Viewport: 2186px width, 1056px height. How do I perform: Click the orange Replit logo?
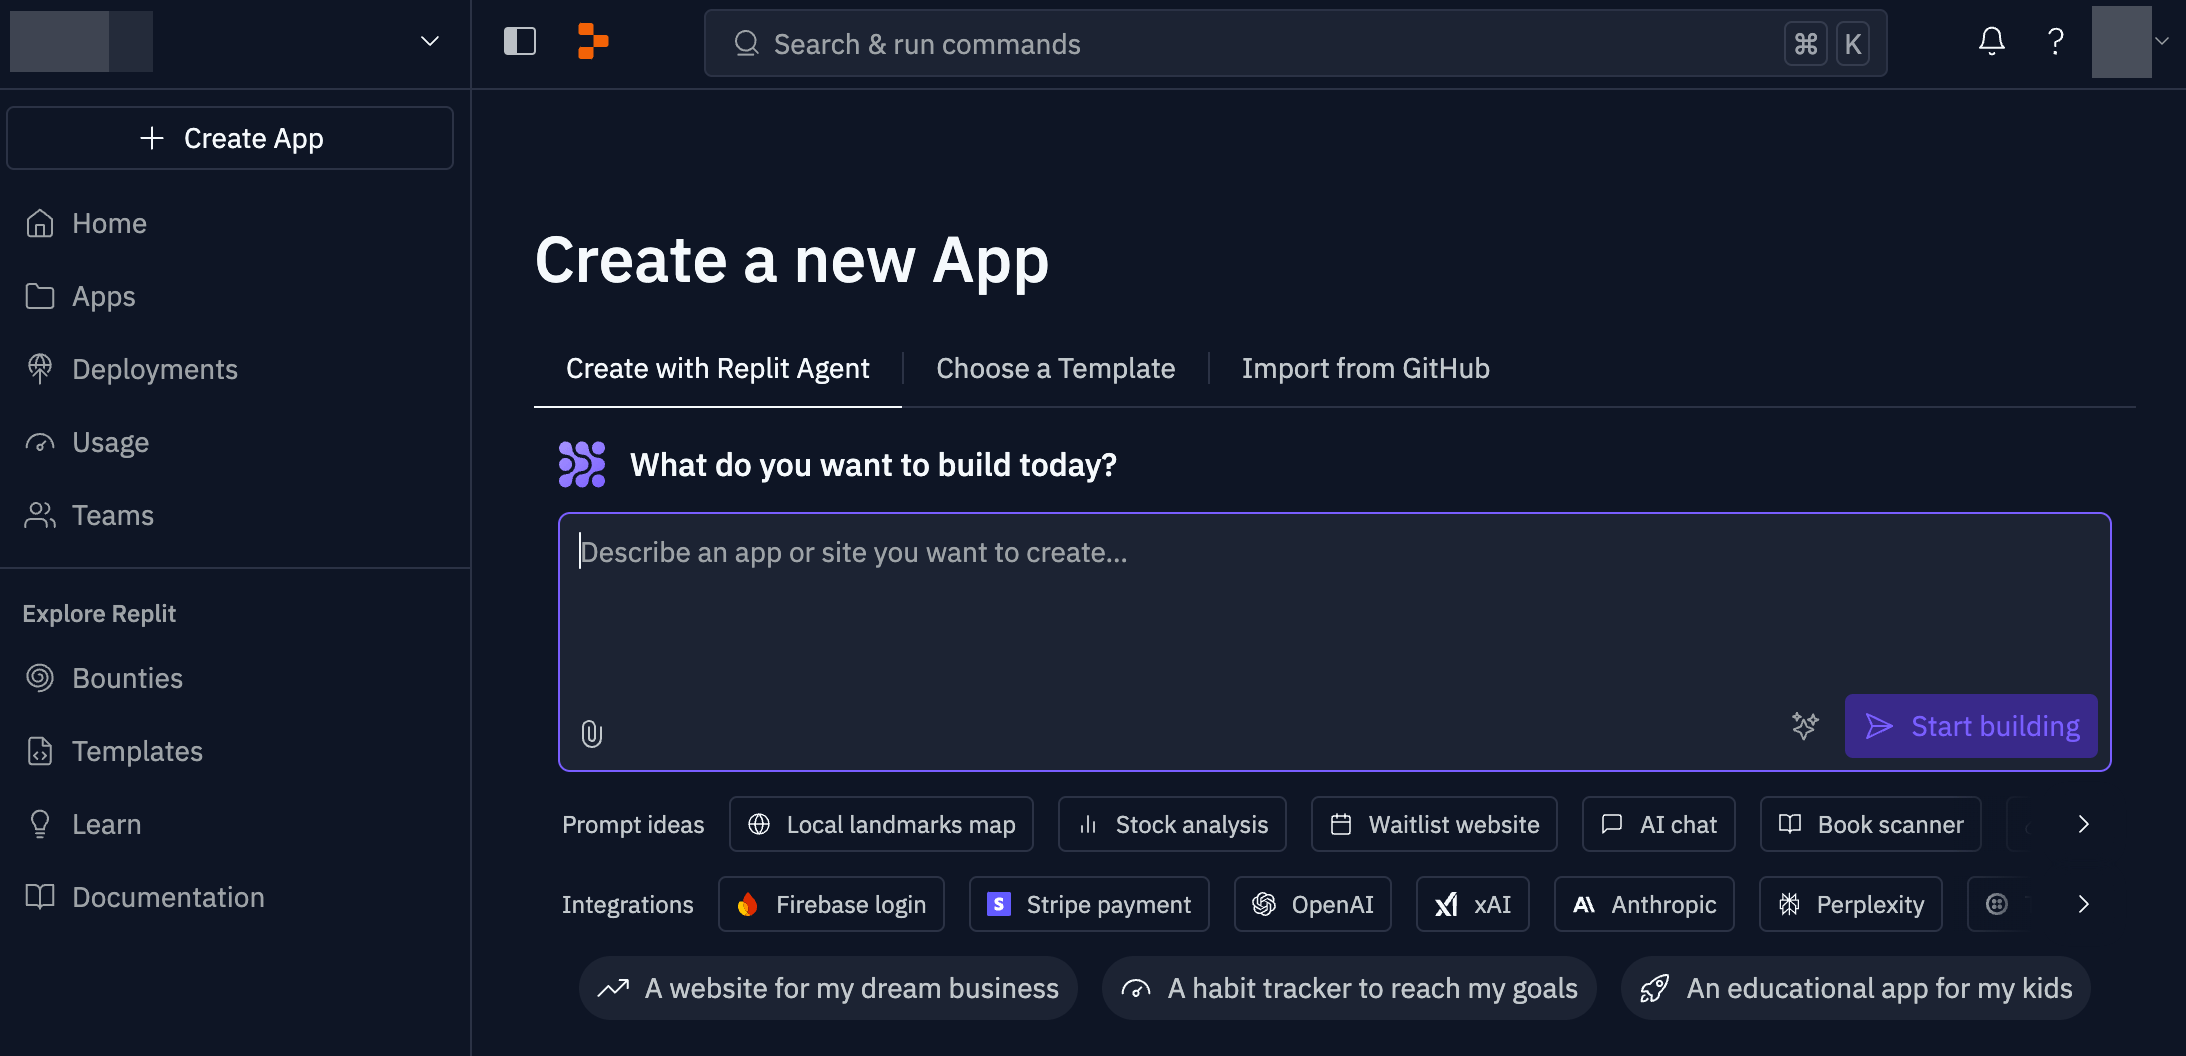[593, 42]
